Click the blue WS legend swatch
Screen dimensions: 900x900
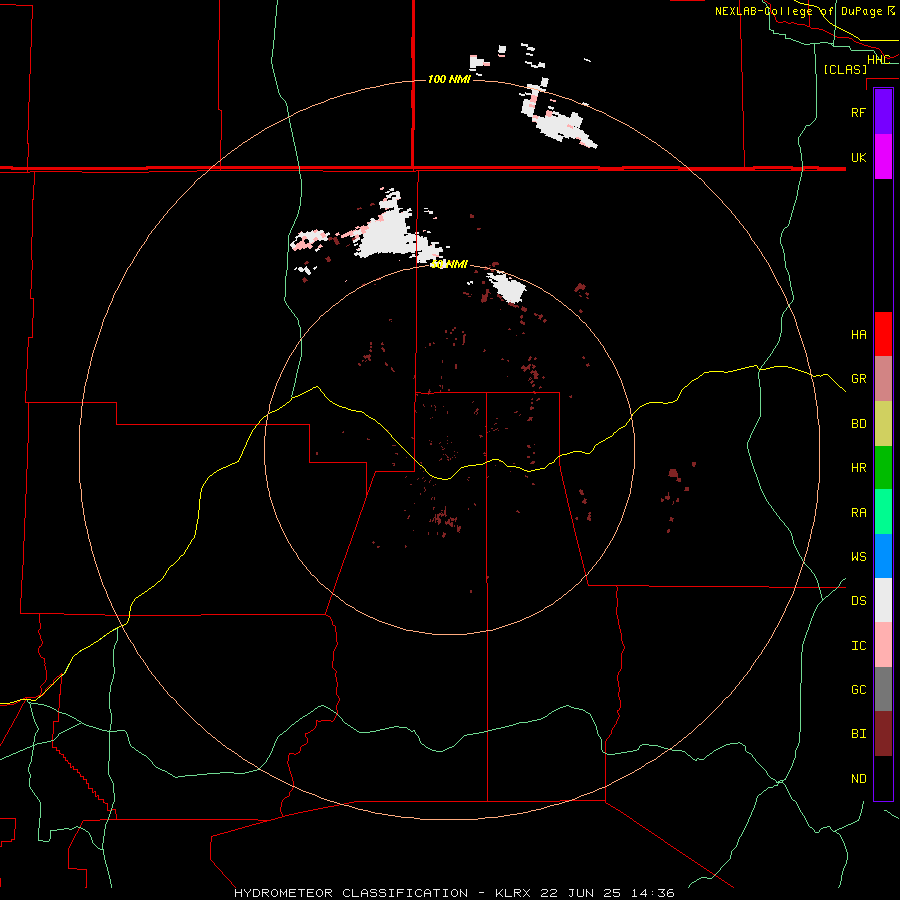(x=883, y=556)
